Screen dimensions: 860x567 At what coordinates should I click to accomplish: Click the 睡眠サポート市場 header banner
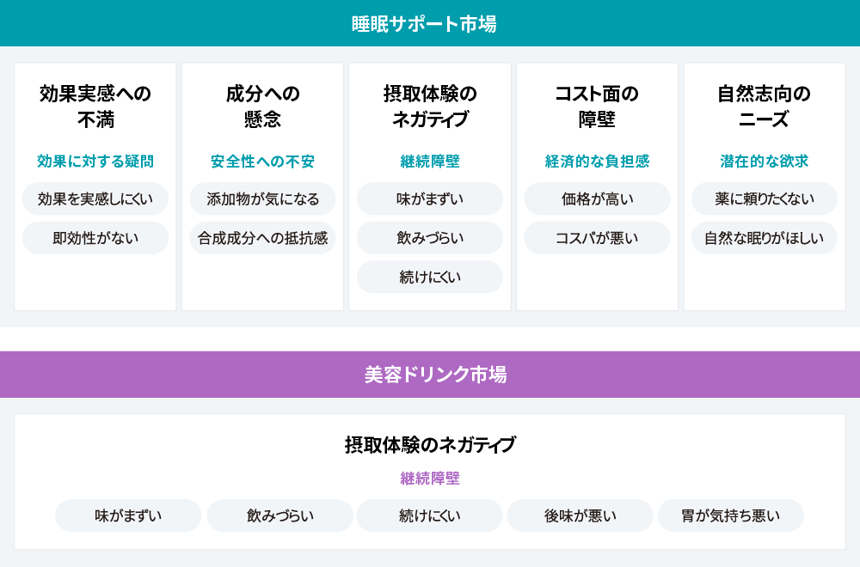click(x=430, y=23)
